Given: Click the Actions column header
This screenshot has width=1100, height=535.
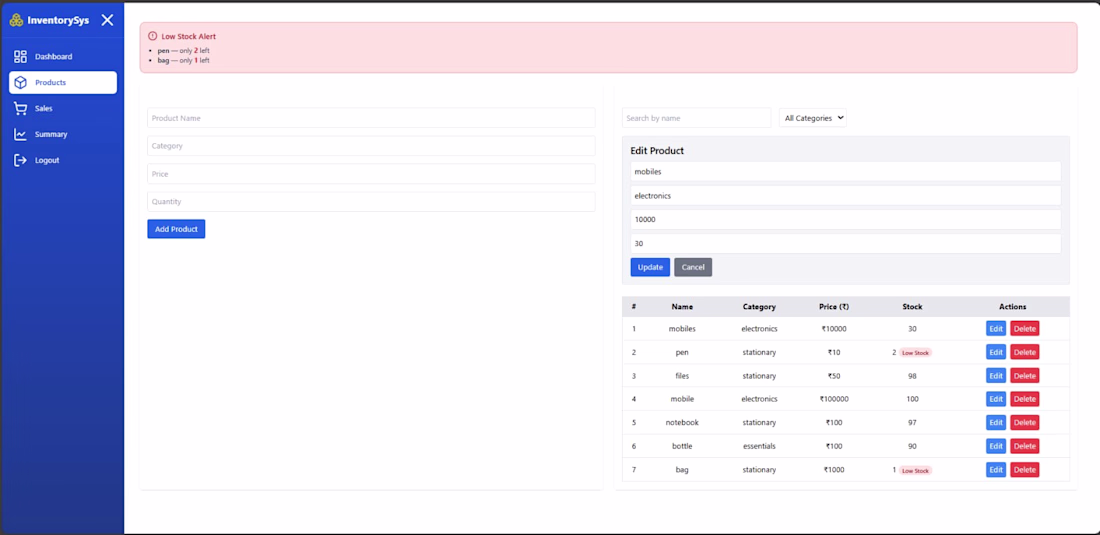Looking at the screenshot, I should click(x=1012, y=306).
